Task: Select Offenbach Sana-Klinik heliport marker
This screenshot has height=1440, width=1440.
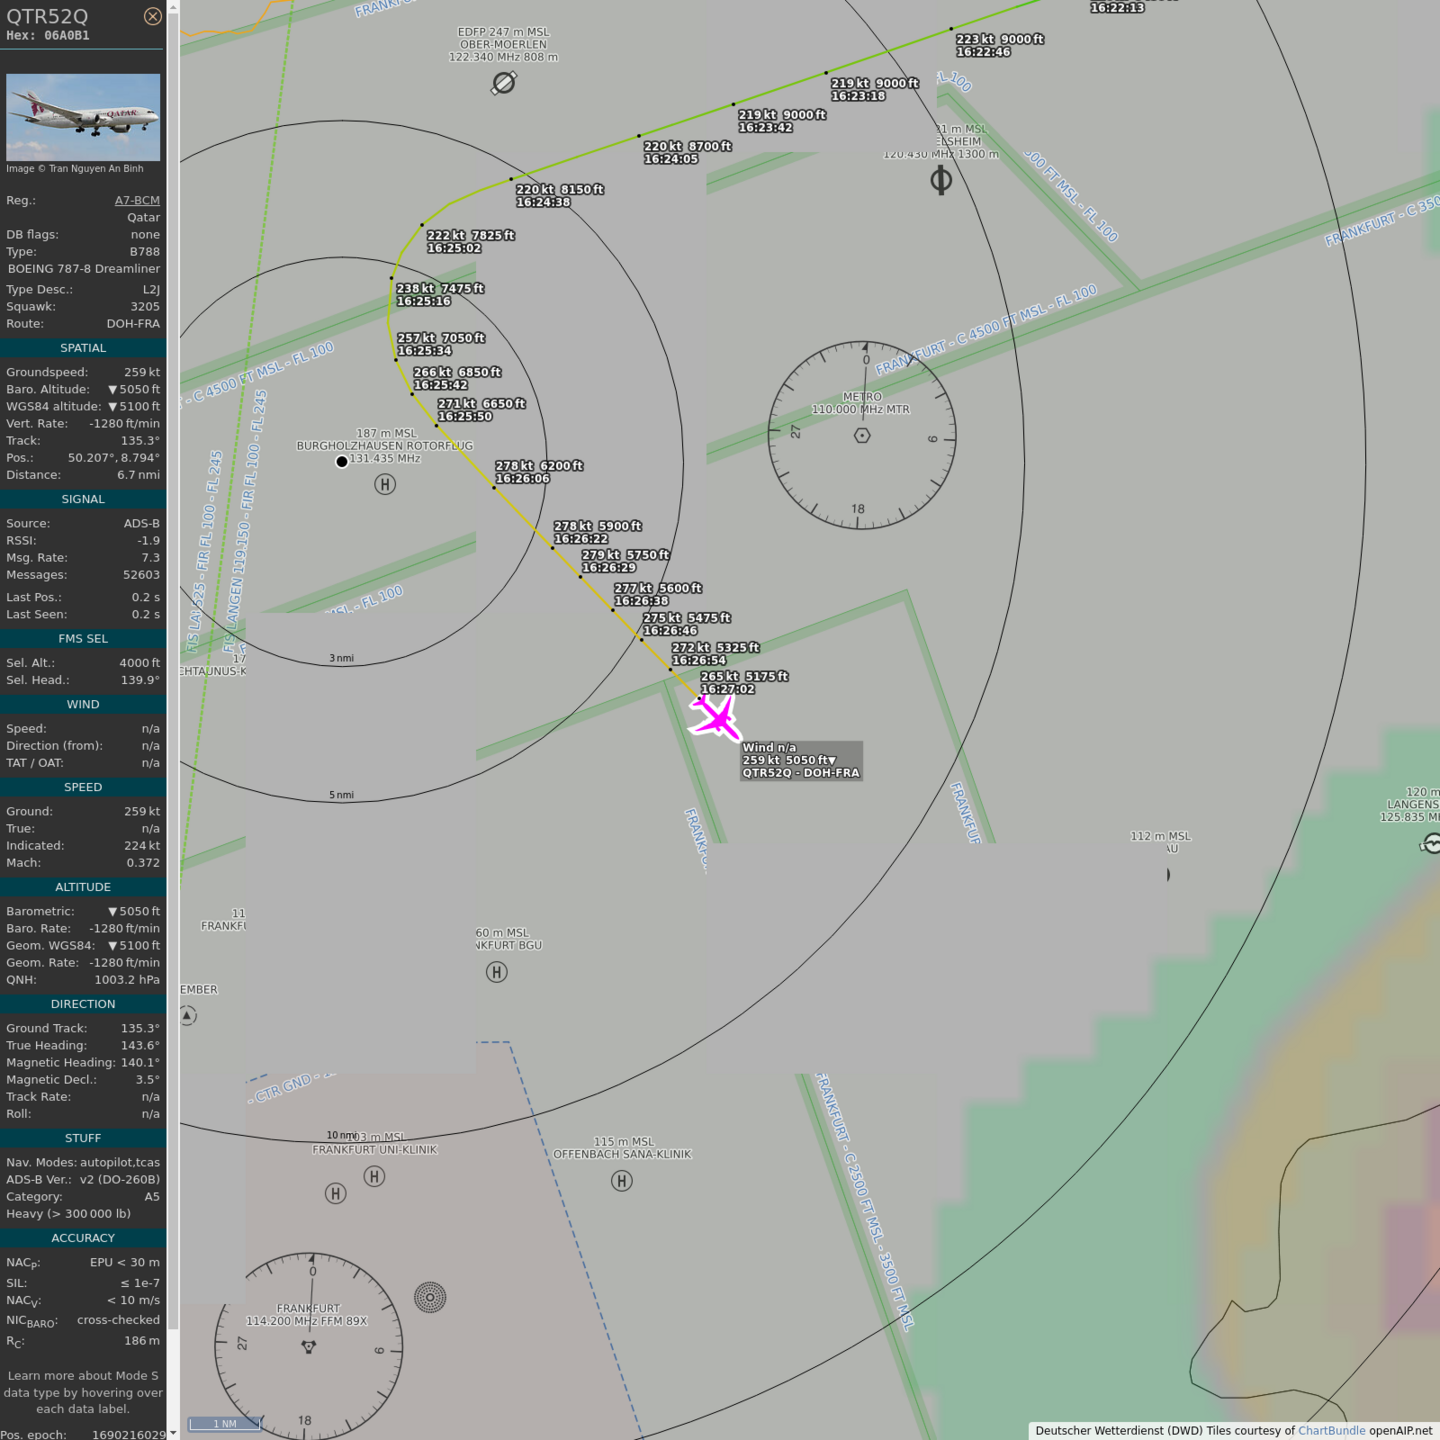Action: [x=622, y=1181]
